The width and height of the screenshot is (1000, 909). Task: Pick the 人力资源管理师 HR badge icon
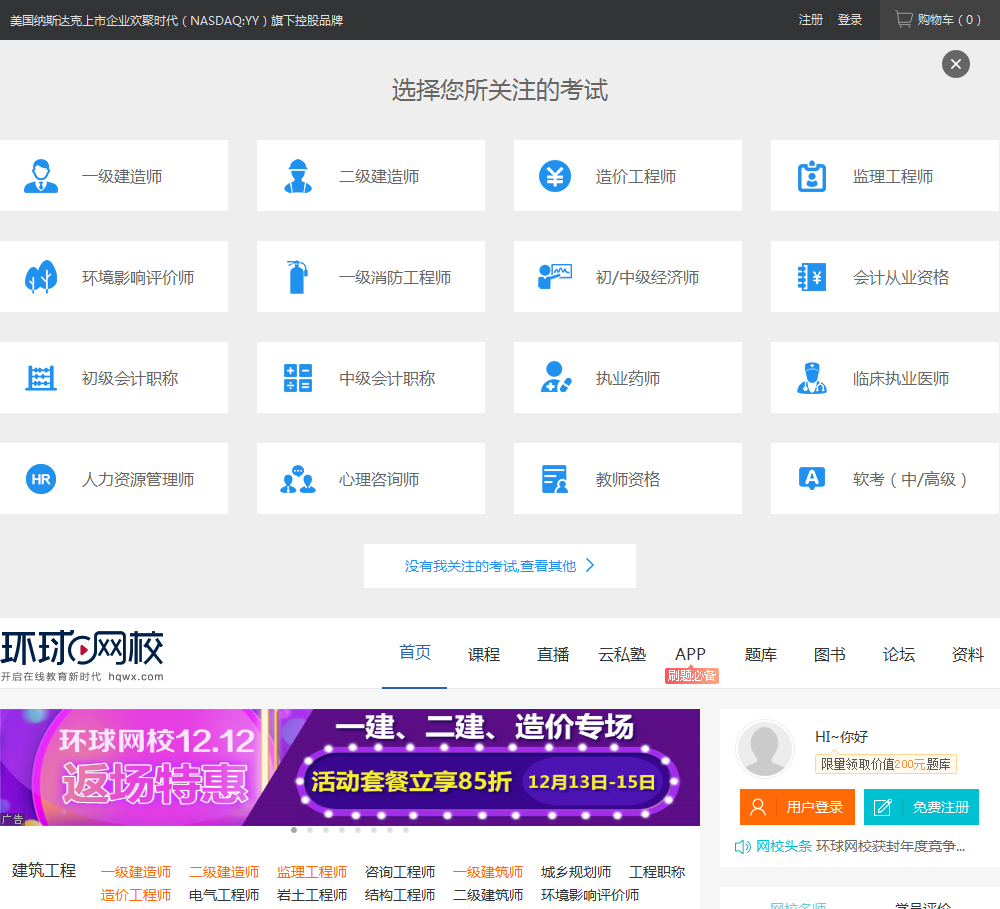[x=40, y=479]
